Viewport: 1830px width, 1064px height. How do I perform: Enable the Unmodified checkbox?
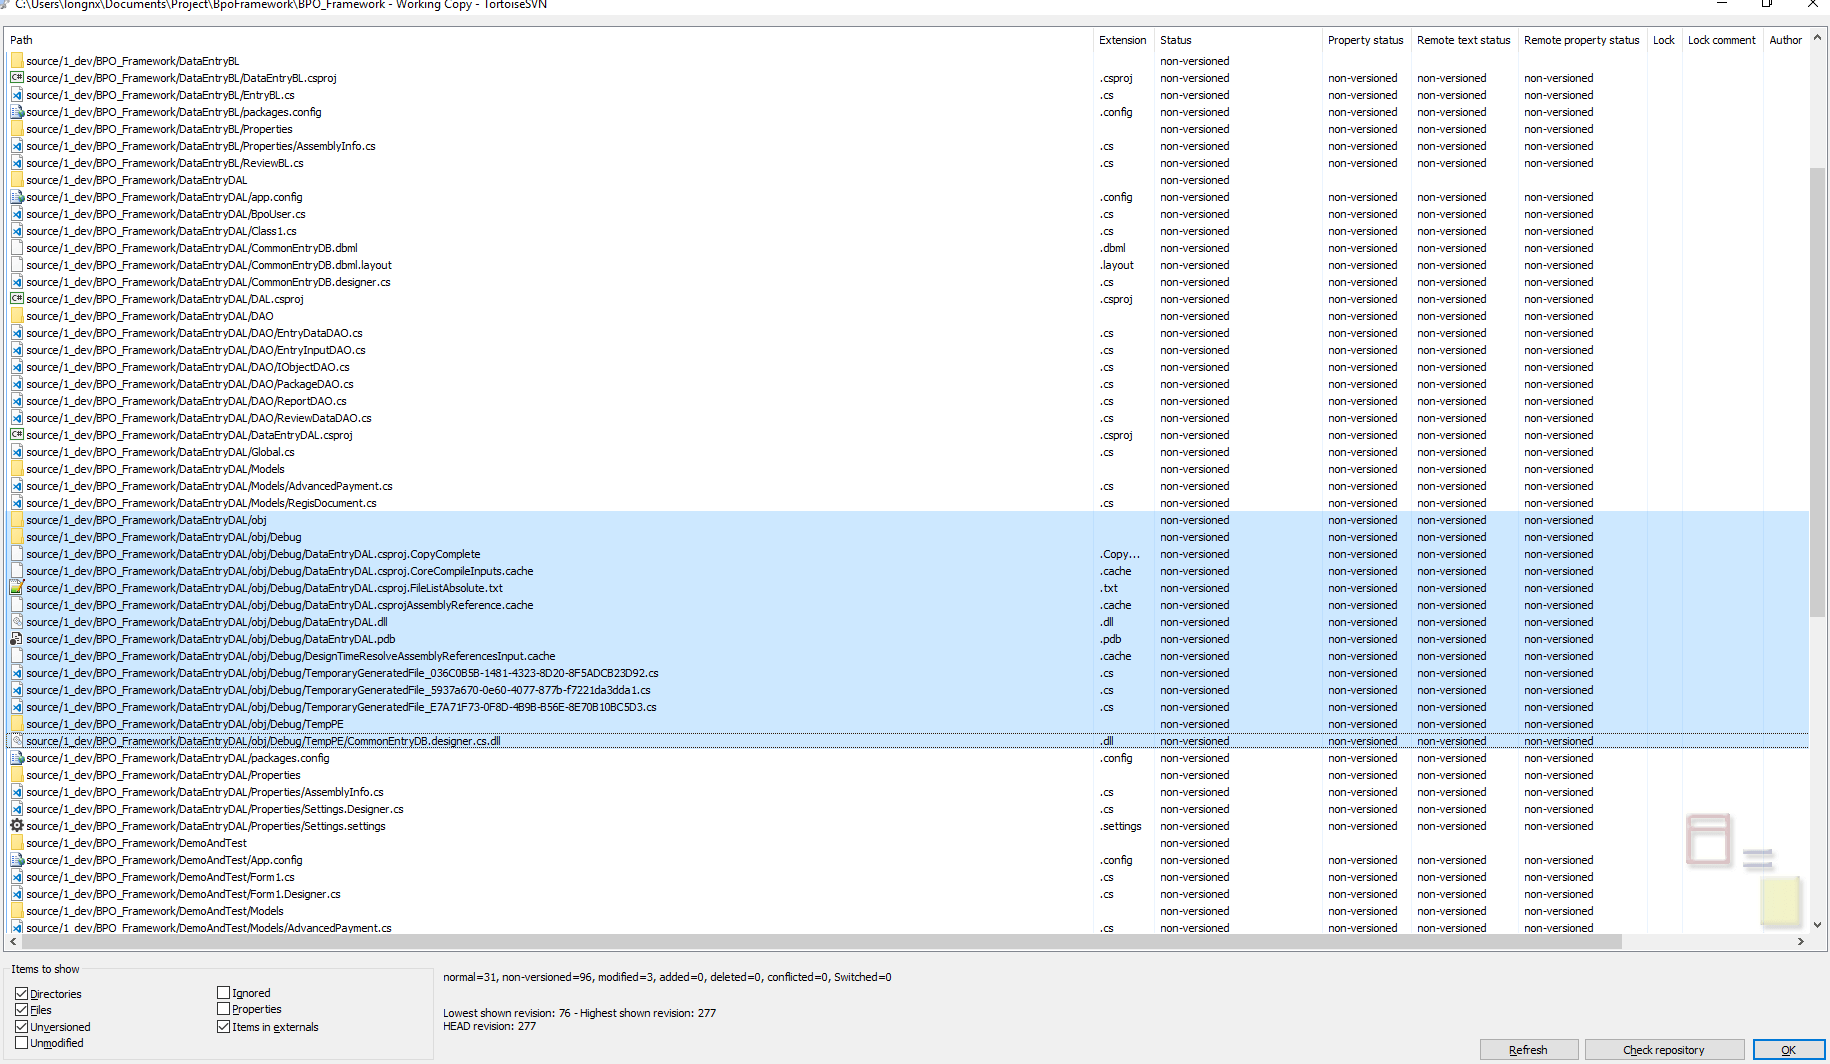(x=21, y=1043)
